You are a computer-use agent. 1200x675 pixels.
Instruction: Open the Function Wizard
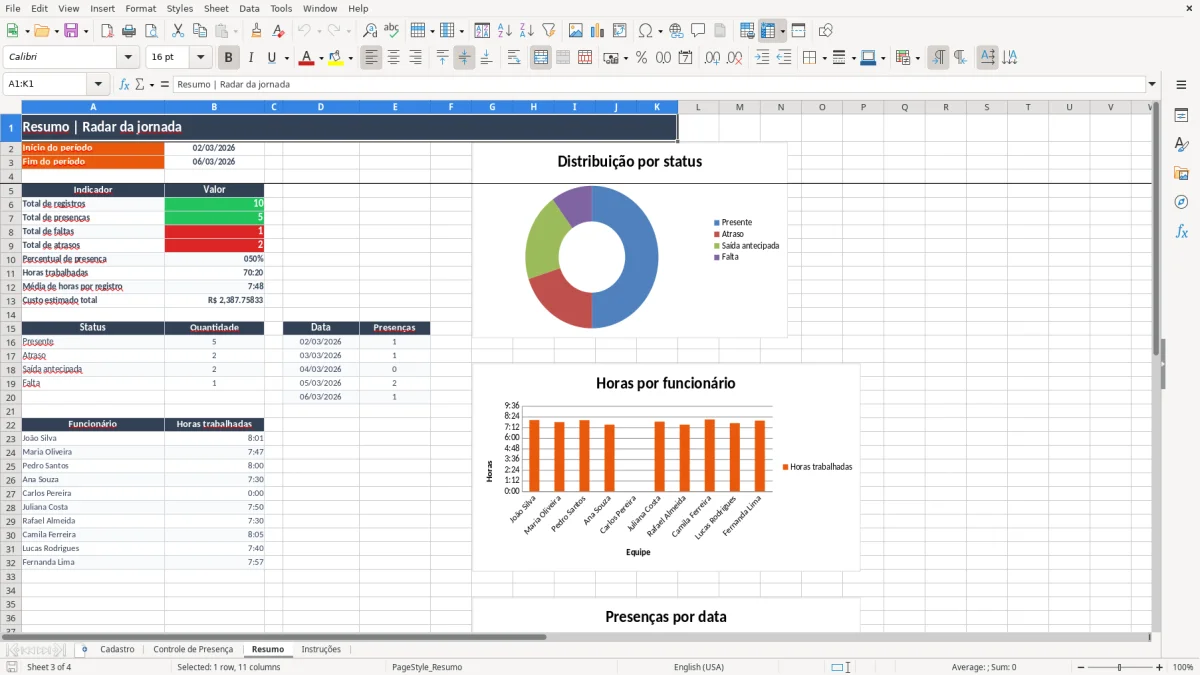pyautogui.click(x=124, y=84)
